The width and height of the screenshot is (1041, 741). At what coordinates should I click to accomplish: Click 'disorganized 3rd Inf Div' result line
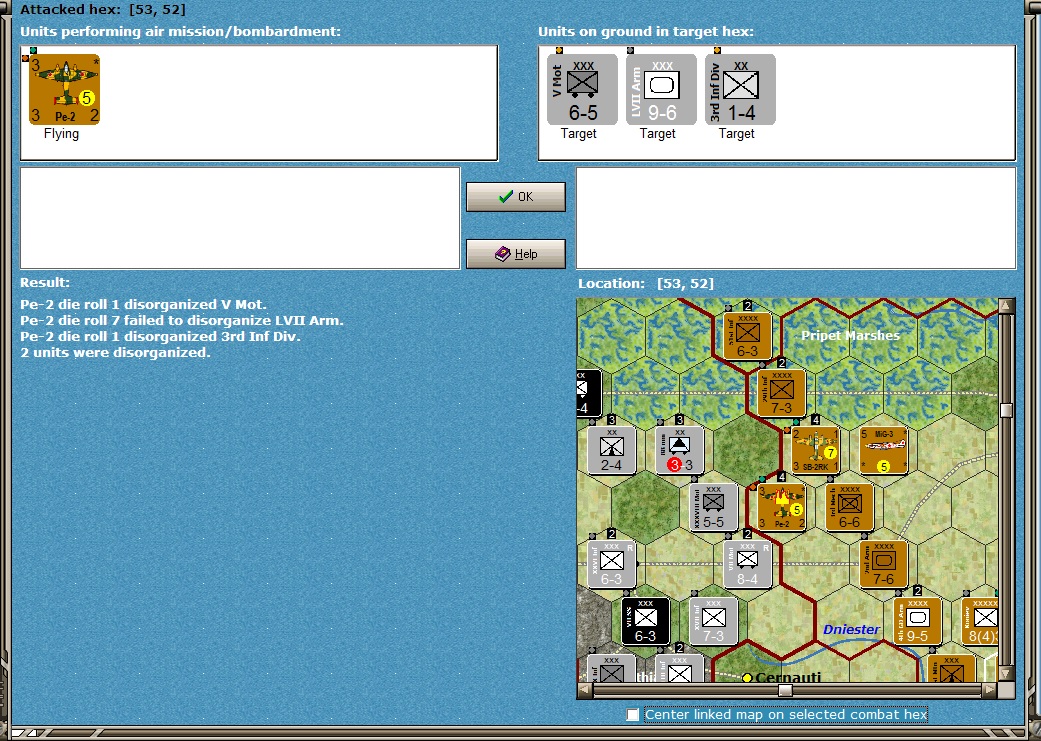point(160,337)
